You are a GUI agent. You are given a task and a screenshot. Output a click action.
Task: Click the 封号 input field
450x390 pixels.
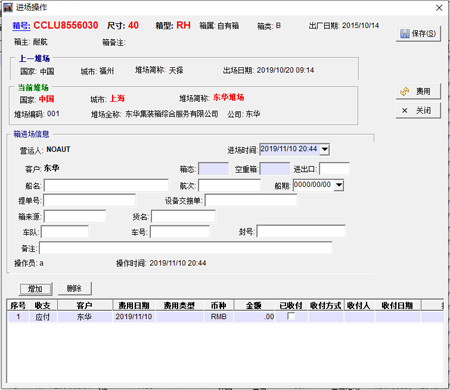click(x=301, y=231)
